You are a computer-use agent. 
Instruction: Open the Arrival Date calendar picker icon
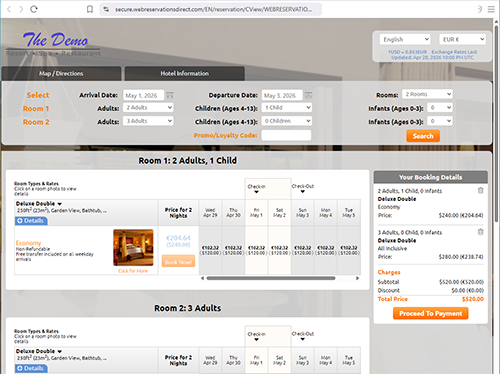click(170, 95)
